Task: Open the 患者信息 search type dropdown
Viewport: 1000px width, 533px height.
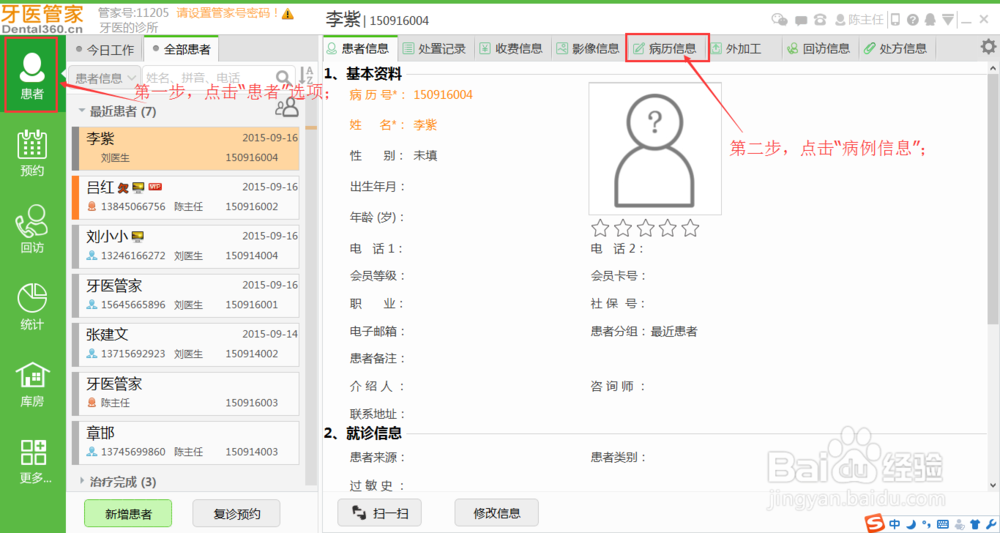Action: click(x=105, y=78)
